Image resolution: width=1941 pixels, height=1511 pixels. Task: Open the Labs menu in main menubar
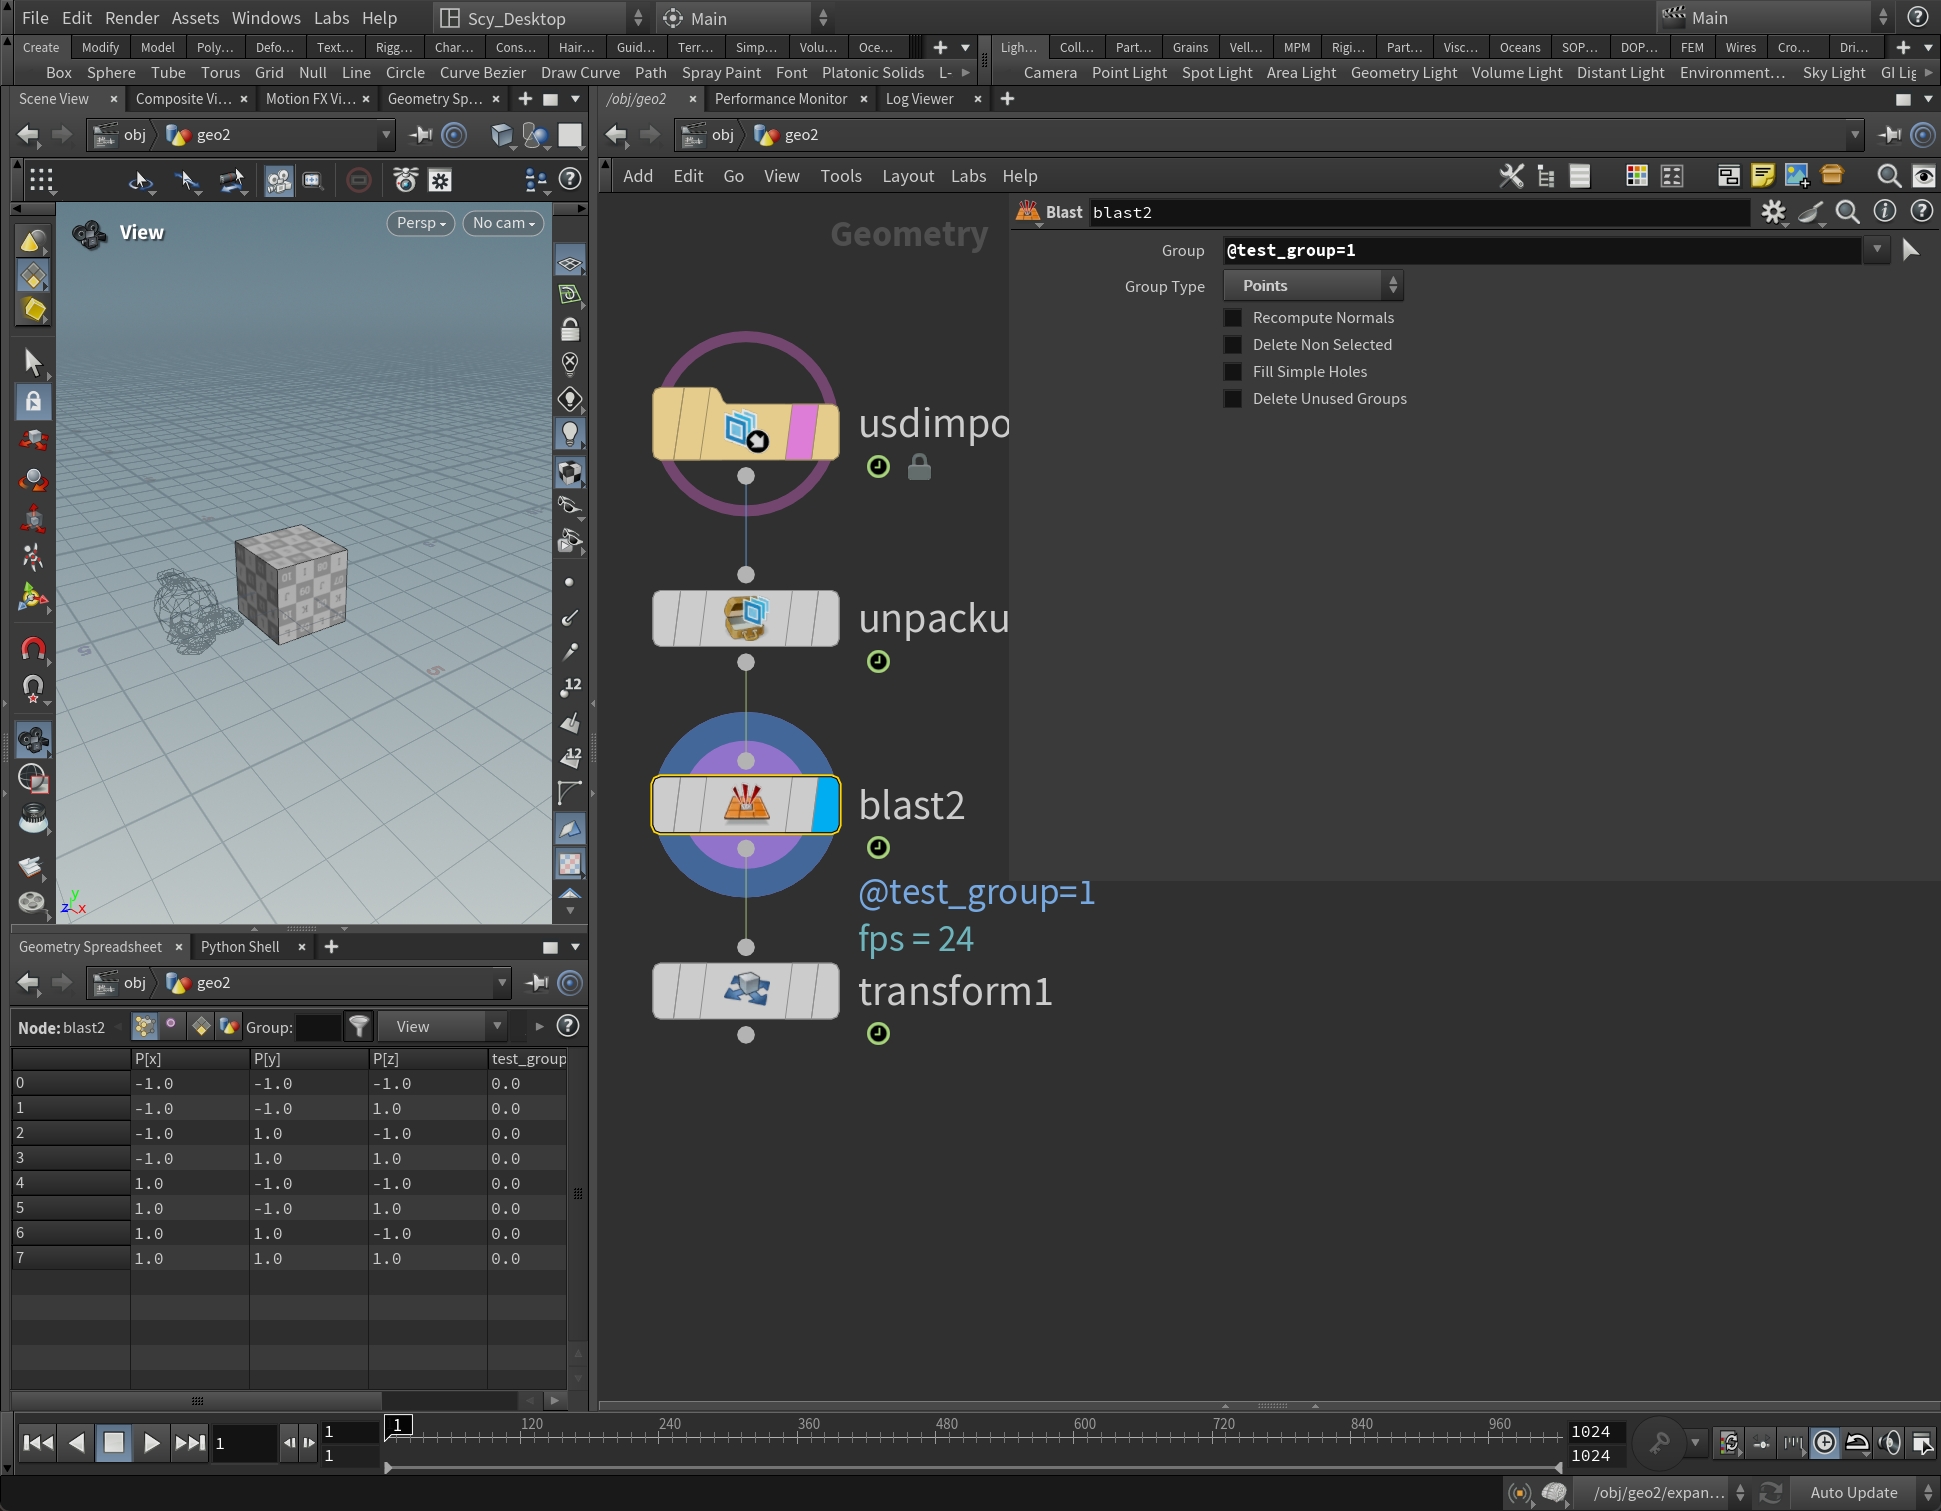(331, 18)
